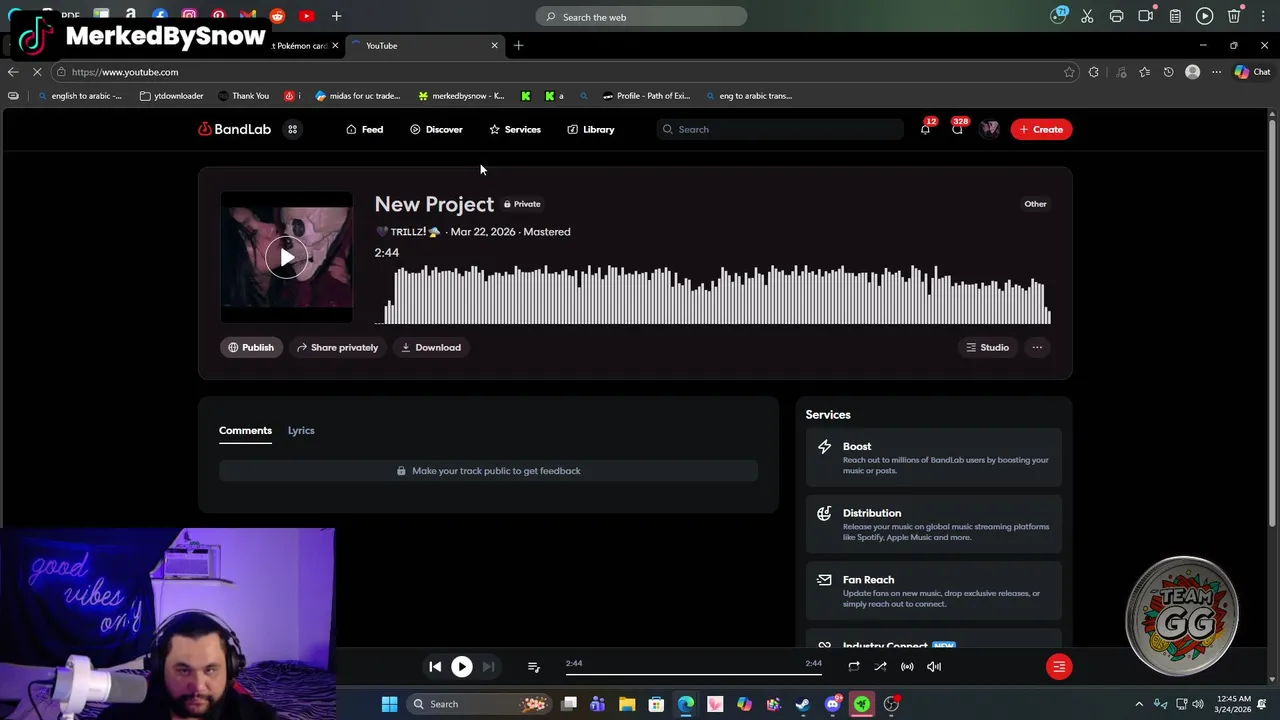1280x720 pixels.
Task: Open browser history icon
Action: [x=1168, y=72]
